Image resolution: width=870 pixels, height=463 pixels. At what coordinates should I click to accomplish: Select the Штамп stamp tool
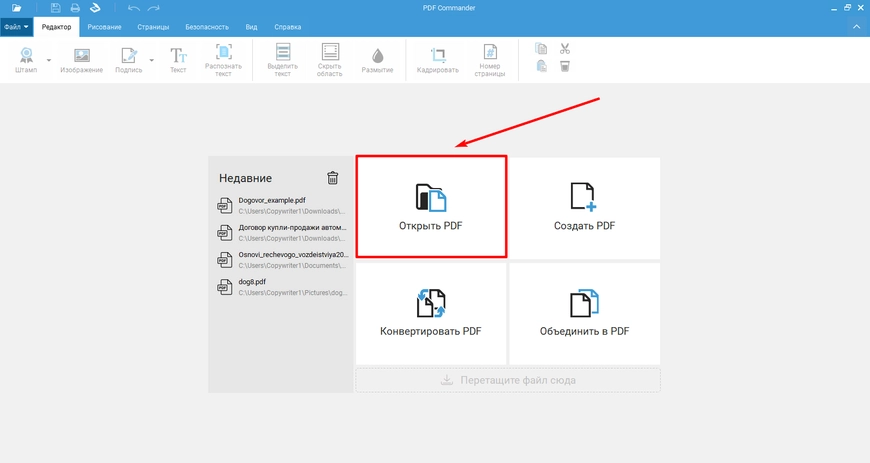(x=26, y=60)
